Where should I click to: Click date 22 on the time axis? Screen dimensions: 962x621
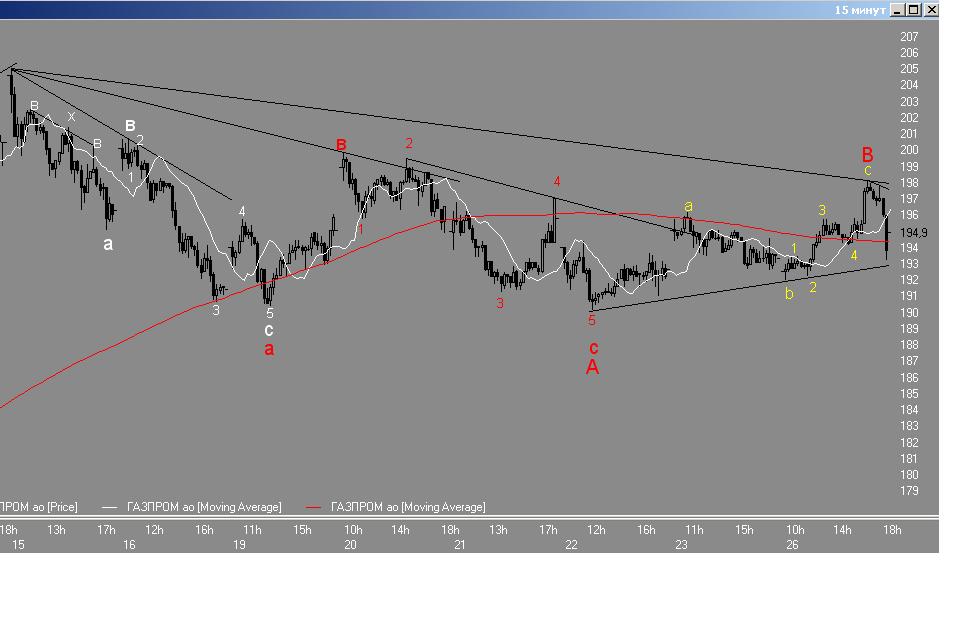[571, 544]
